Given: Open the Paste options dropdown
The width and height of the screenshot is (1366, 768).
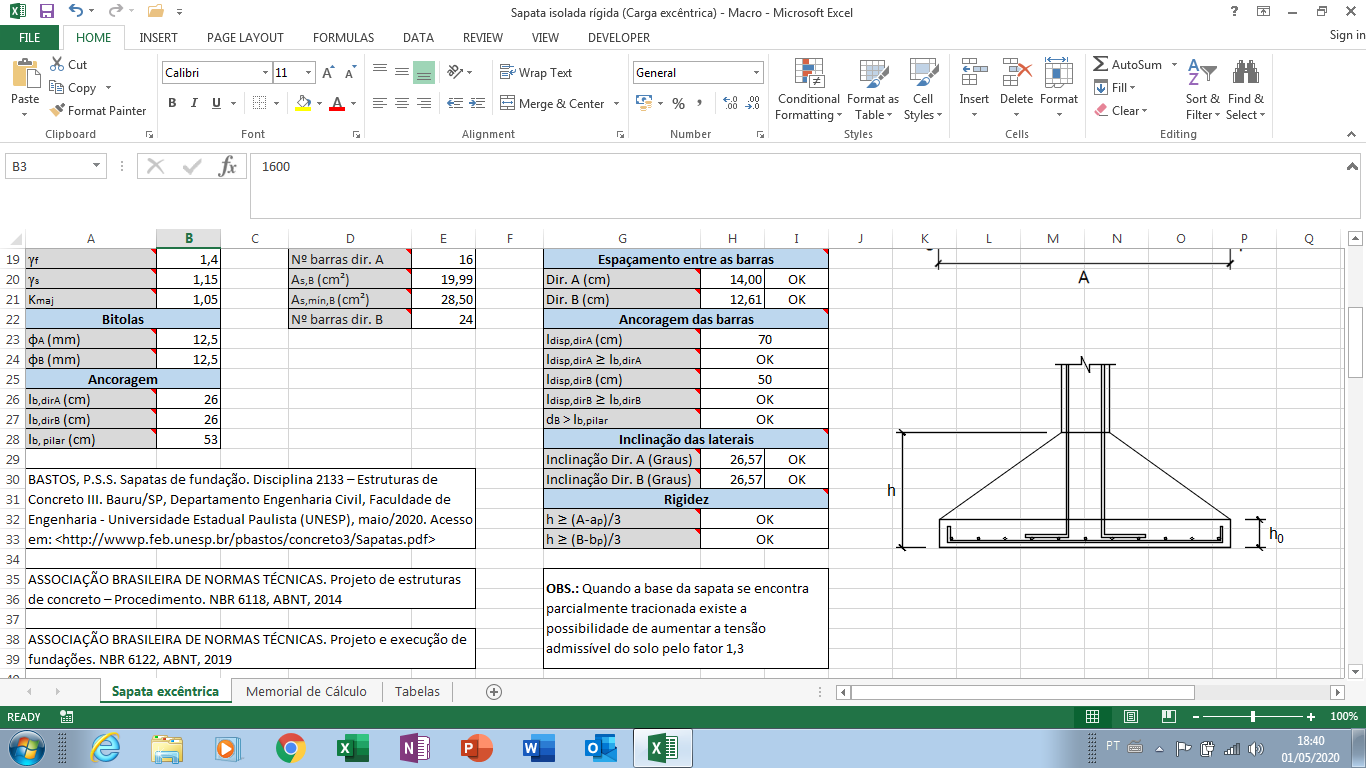Looking at the screenshot, I should click(25, 113).
